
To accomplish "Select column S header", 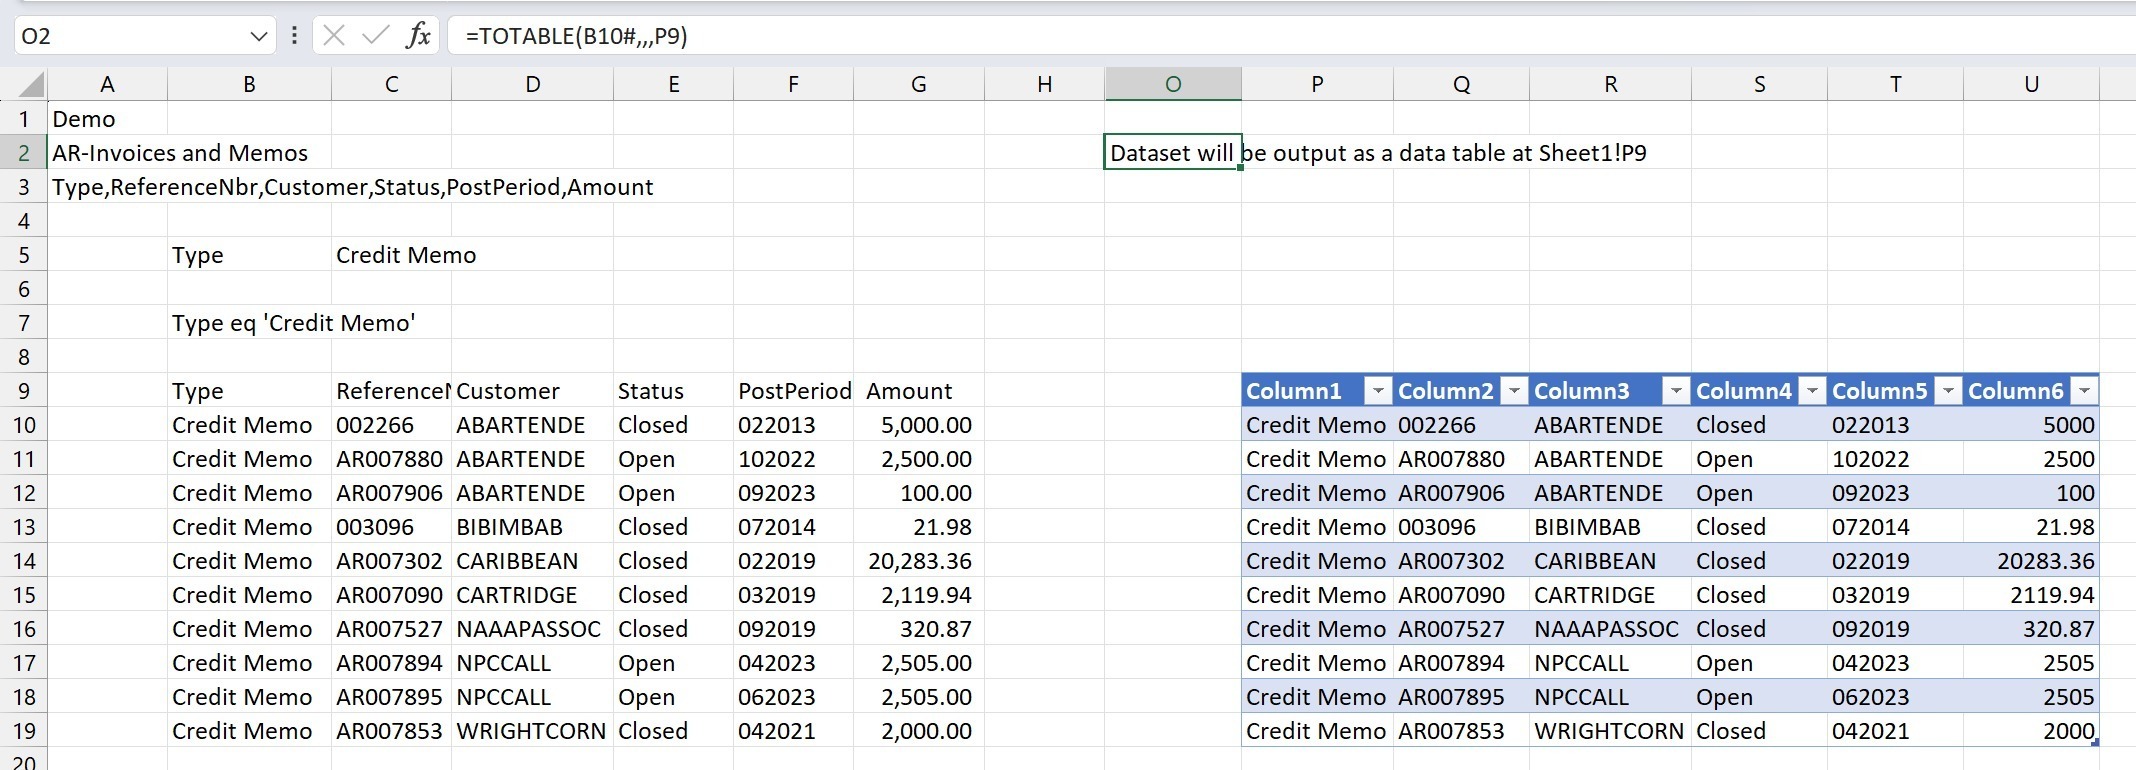I will click(x=1759, y=84).
